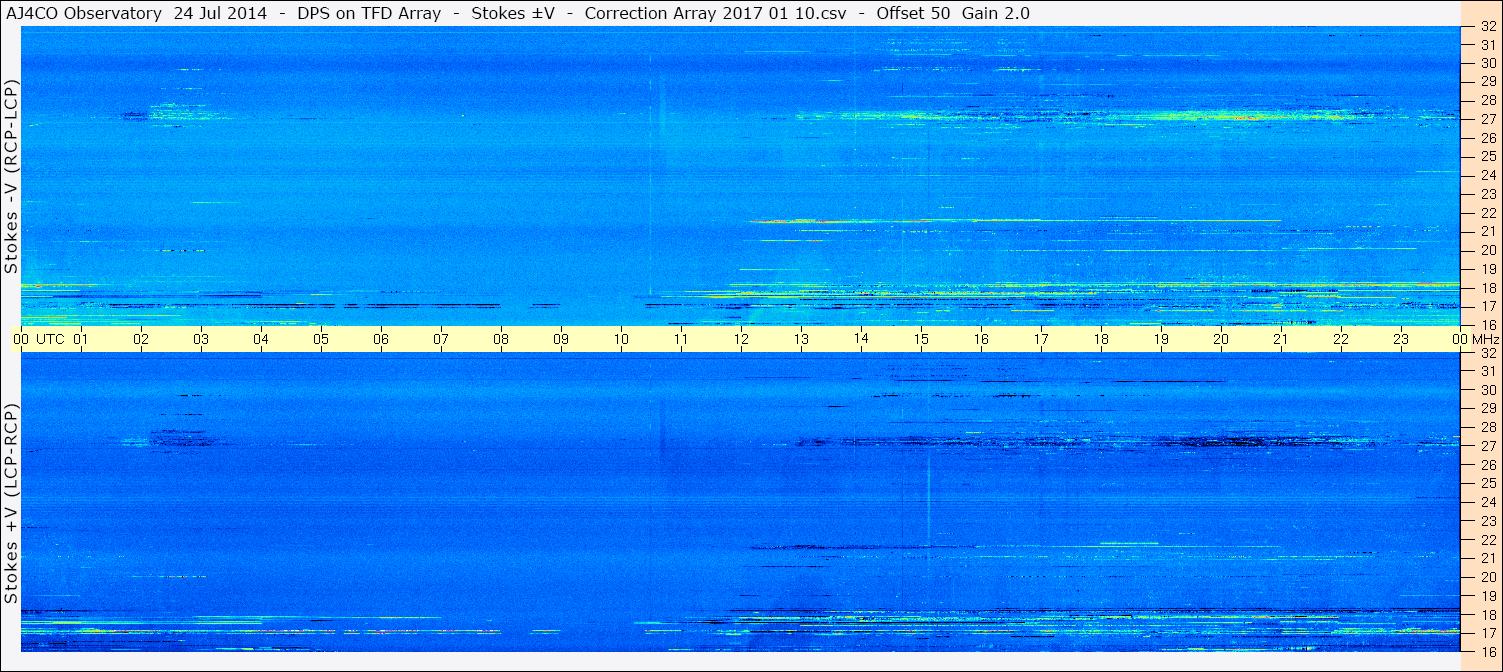
Task: Click the 26 MHz tick in Stokes +V panel
Action: [x=1487, y=465]
